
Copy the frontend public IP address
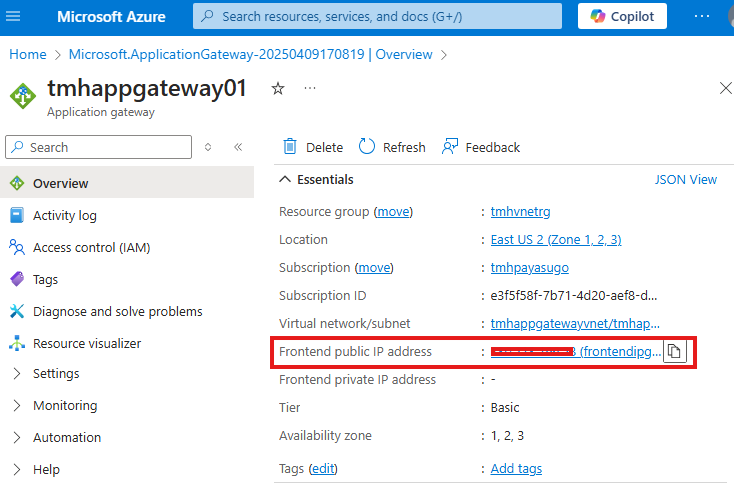(675, 351)
